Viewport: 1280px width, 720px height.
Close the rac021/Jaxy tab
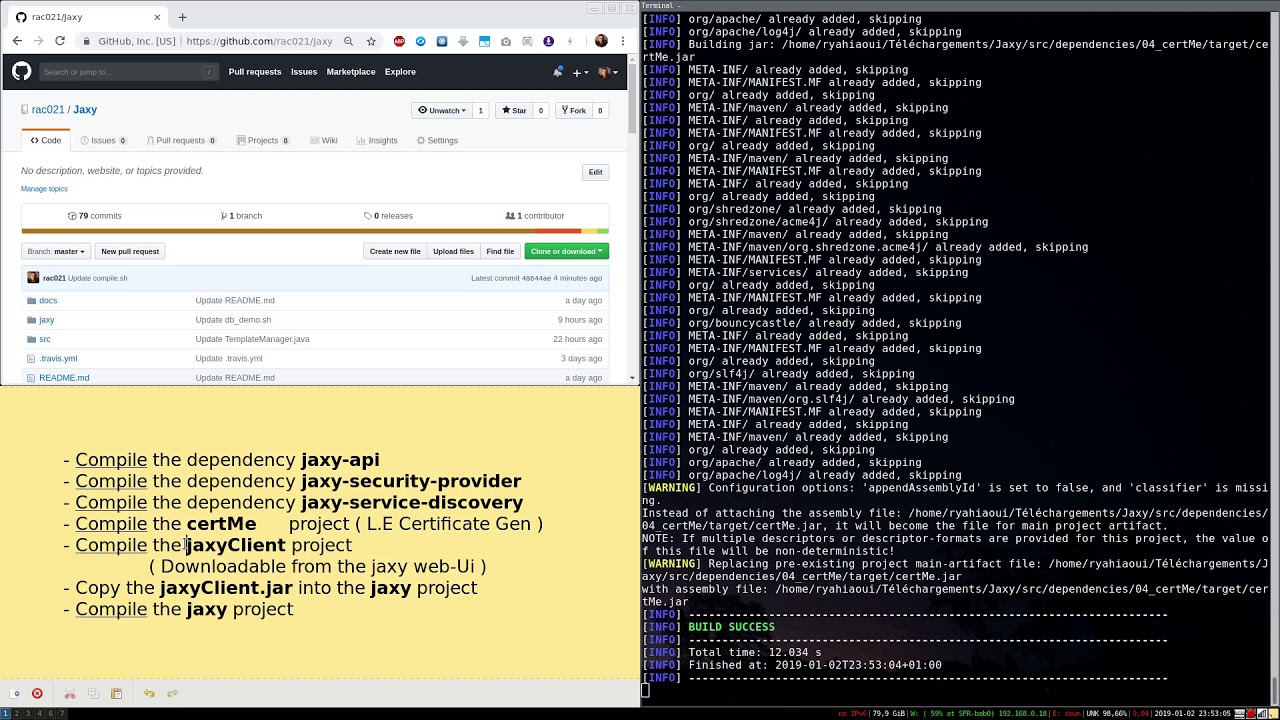[x=157, y=17]
